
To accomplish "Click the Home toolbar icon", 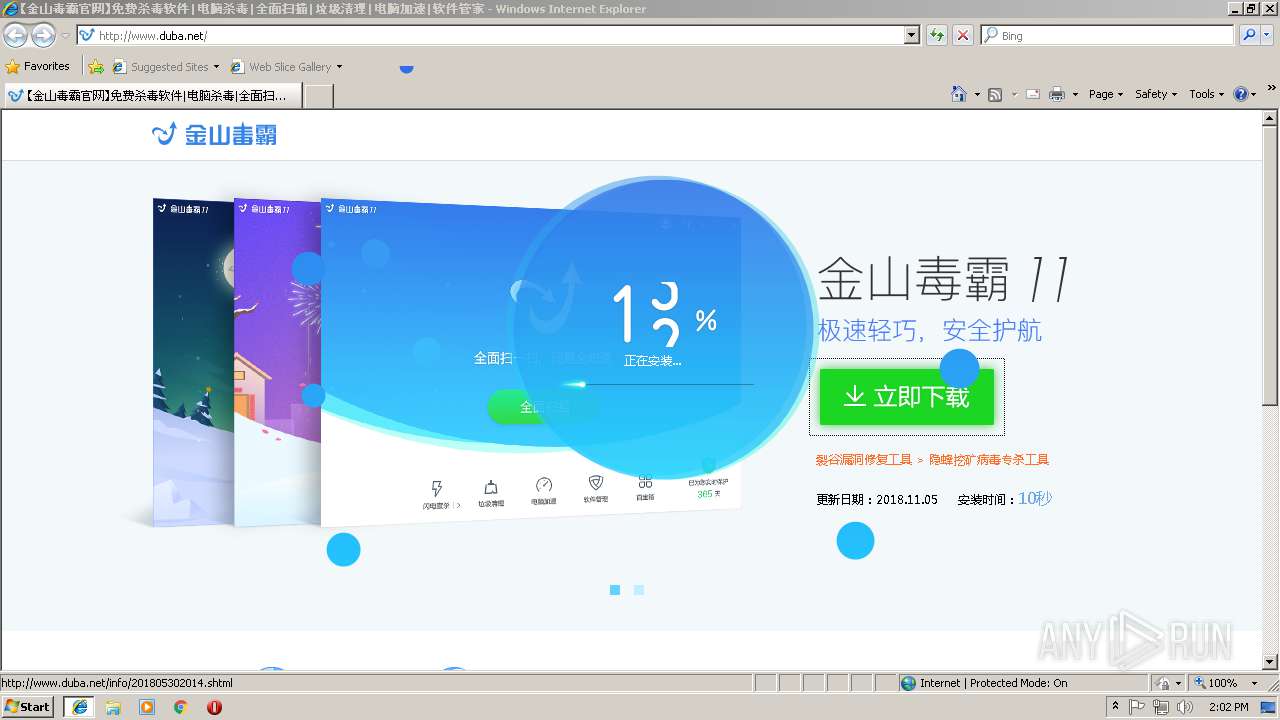I will [x=958, y=94].
